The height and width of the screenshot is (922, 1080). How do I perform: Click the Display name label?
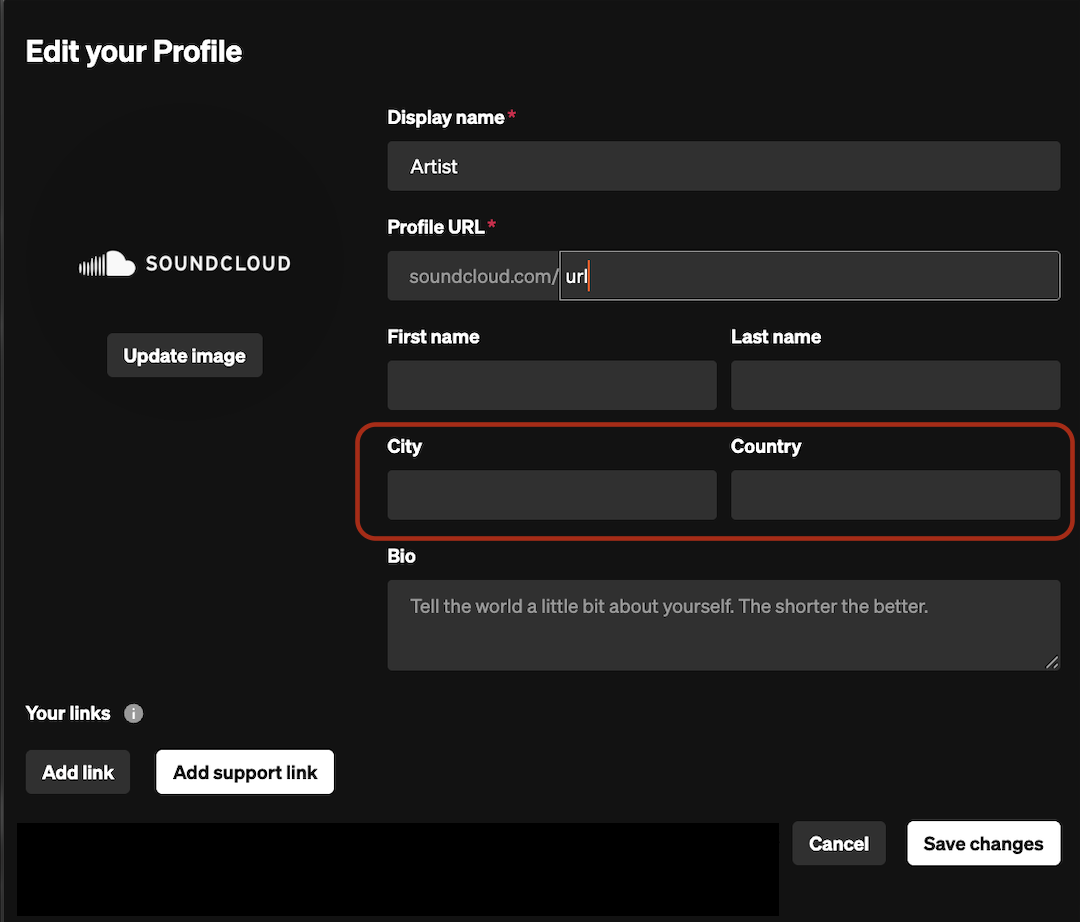click(446, 118)
